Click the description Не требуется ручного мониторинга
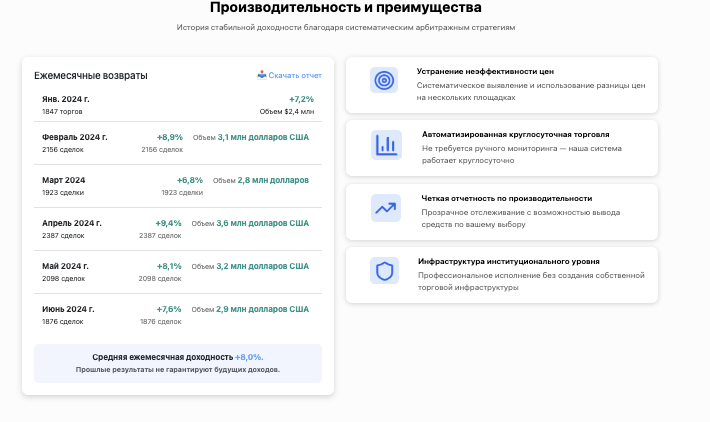This screenshot has width=710, height=422. coord(522,154)
